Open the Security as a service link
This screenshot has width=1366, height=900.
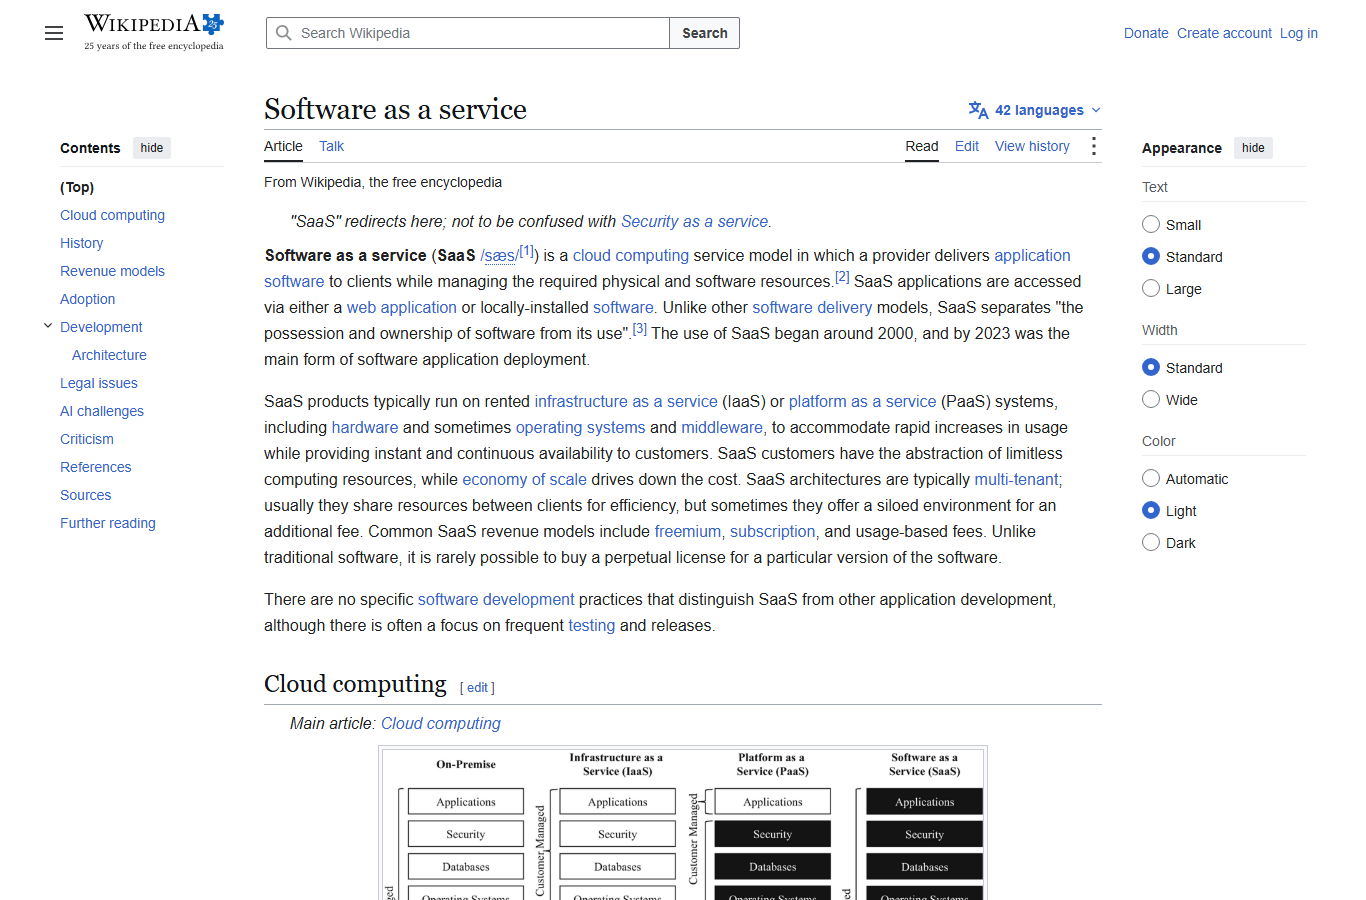tap(694, 221)
